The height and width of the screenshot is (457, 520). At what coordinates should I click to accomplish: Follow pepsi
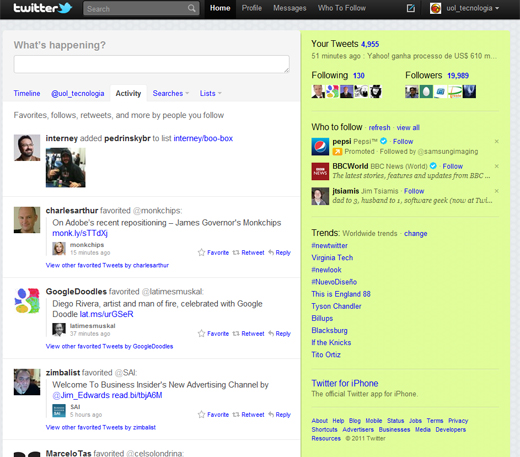pos(403,141)
